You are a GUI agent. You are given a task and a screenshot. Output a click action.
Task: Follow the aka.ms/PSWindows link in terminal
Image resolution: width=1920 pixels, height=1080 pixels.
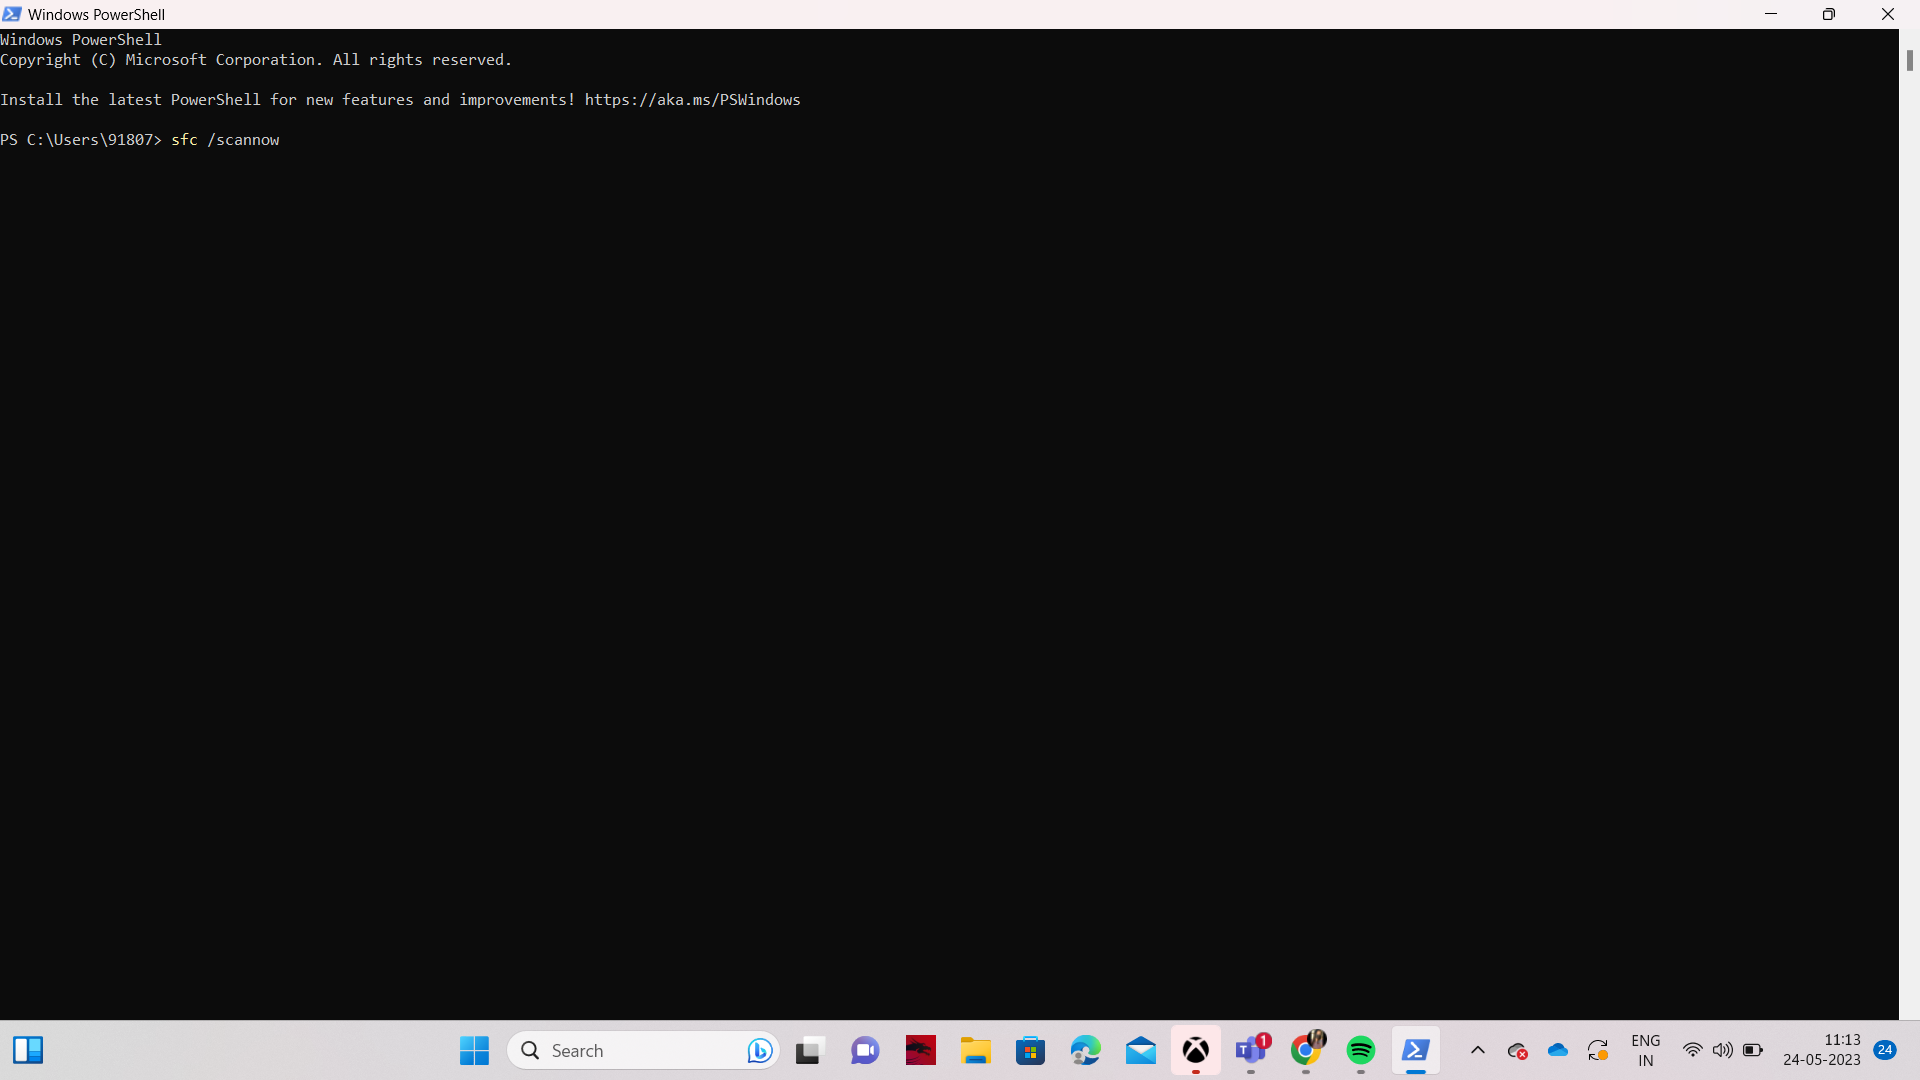pyautogui.click(x=691, y=99)
